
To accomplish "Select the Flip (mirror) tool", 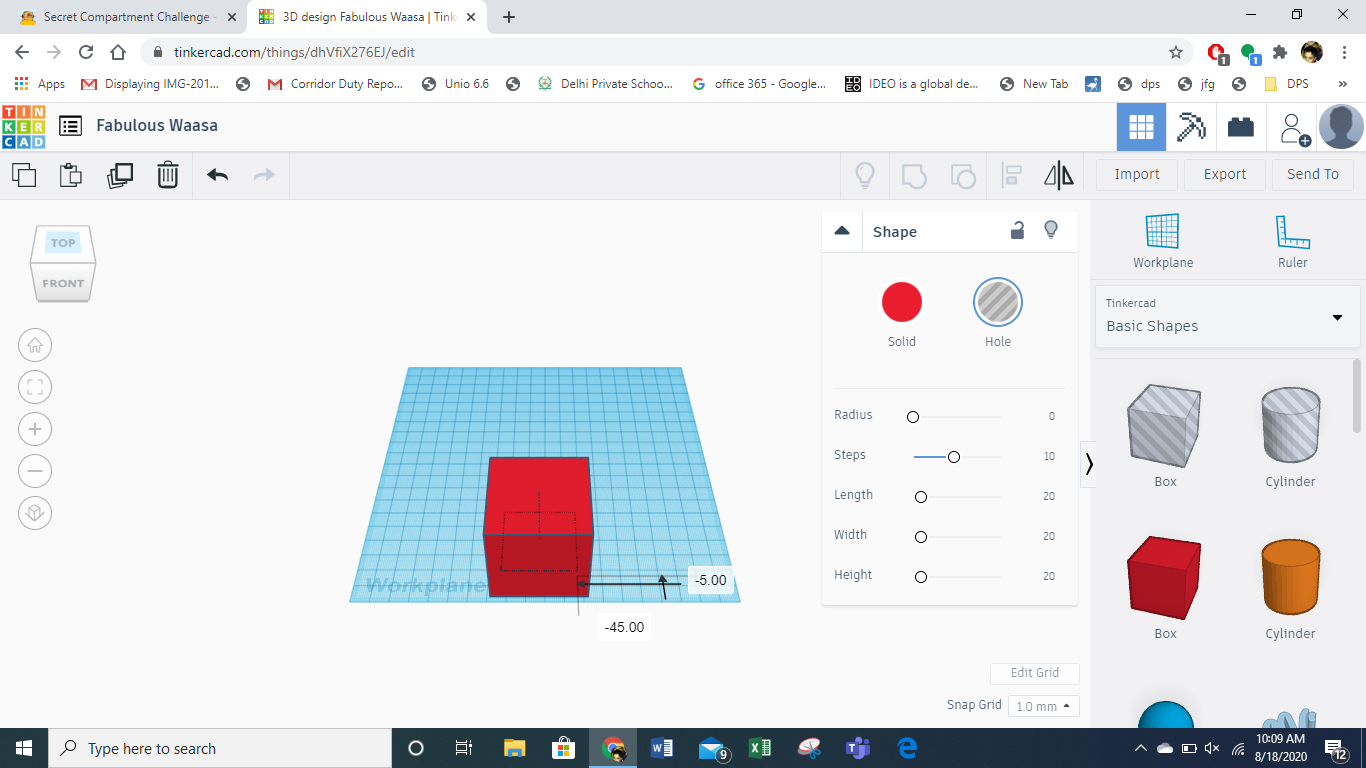I will (x=1059, y=176).
